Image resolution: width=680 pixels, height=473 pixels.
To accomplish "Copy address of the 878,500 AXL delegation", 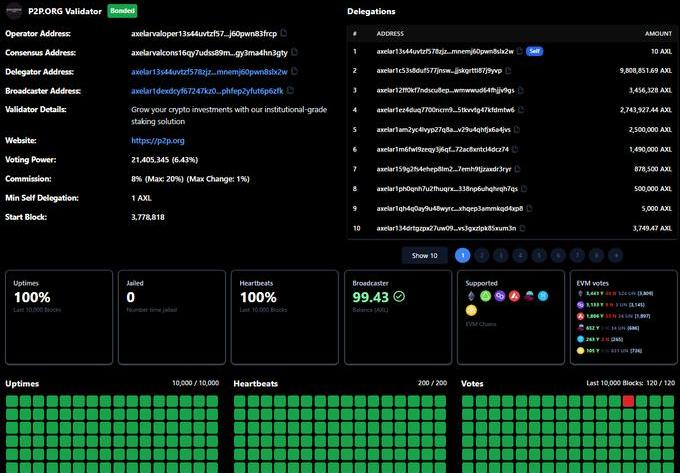I will click(517, 169).
